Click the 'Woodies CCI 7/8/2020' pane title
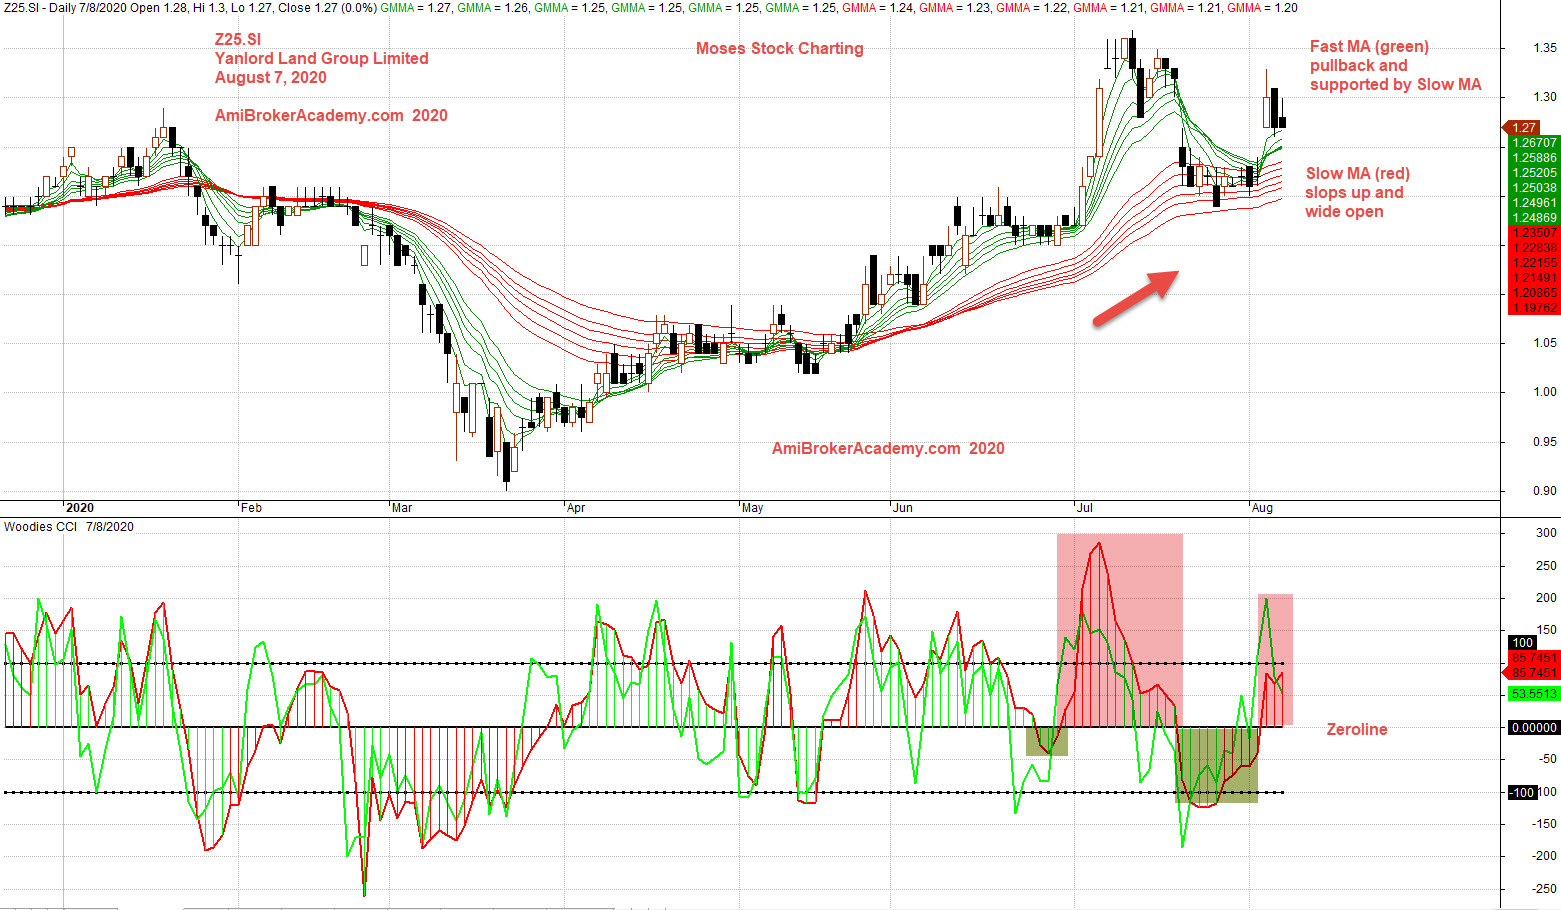This screenshot has width=1561, height=910. tap(69, 526)
